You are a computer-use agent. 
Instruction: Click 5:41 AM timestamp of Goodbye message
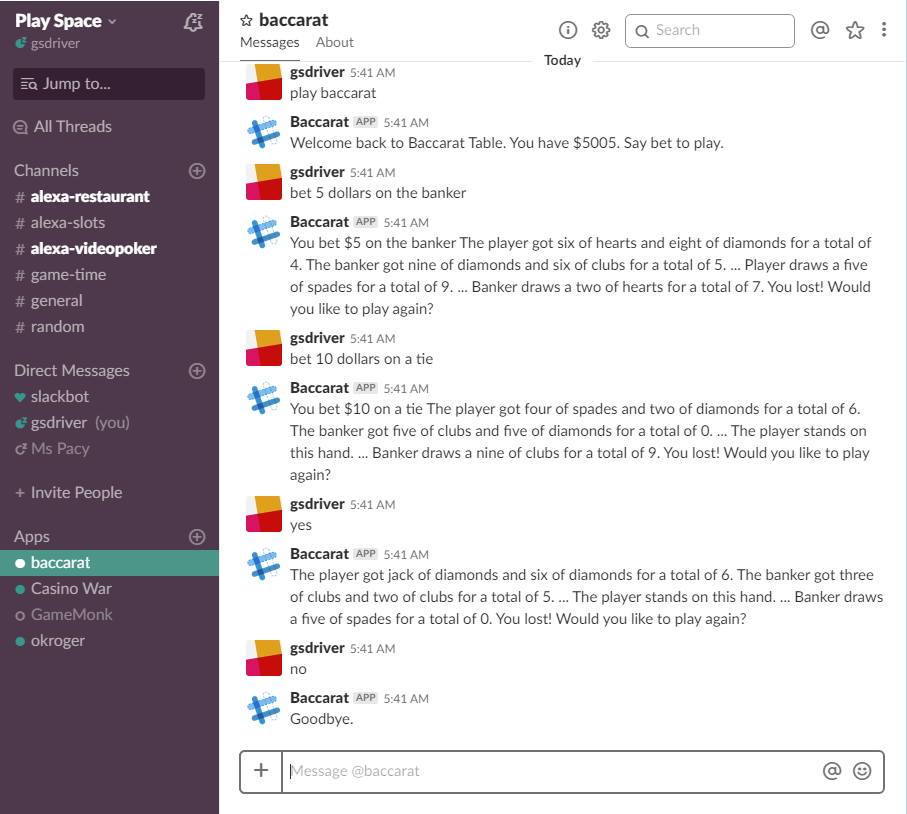[x=406, y=699]
